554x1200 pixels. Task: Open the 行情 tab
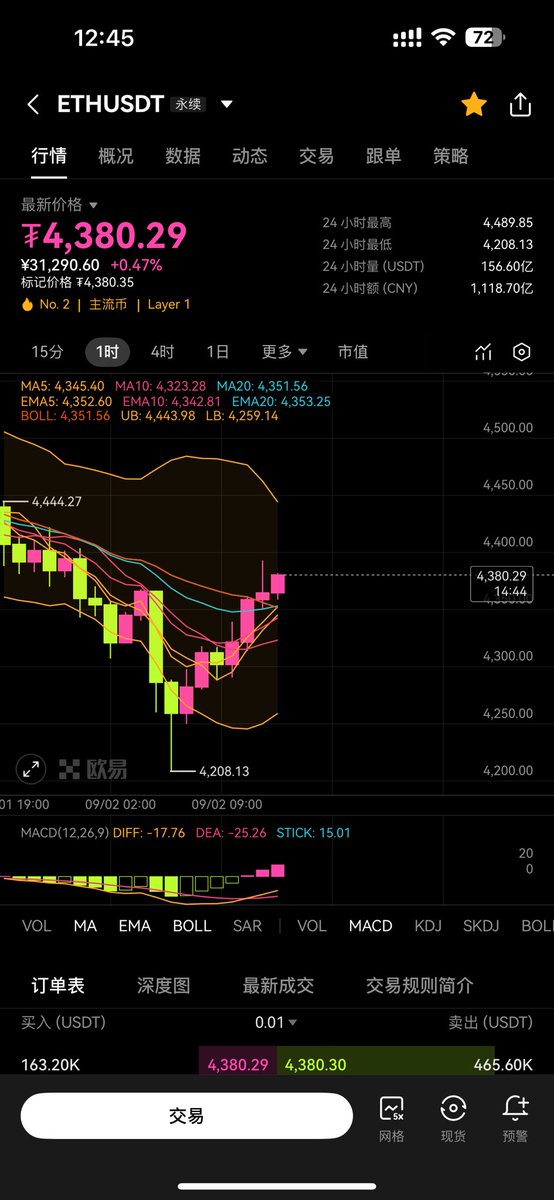click(x=48, y=156)
